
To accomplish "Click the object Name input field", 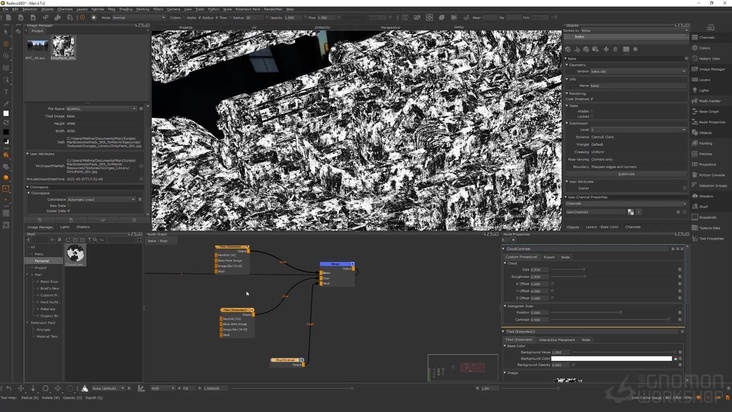I will point(638,86).
